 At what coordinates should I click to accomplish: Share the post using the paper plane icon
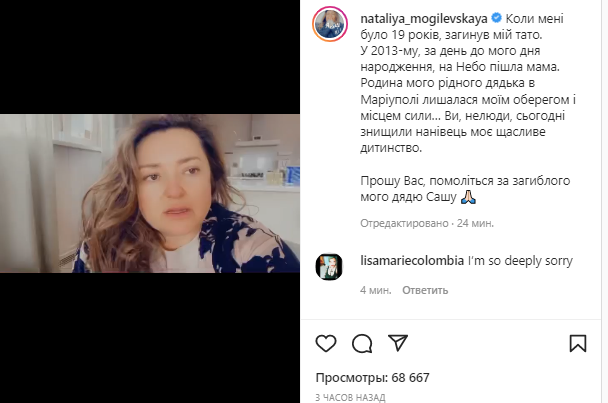pyautogui.click(x=398, y=343)
